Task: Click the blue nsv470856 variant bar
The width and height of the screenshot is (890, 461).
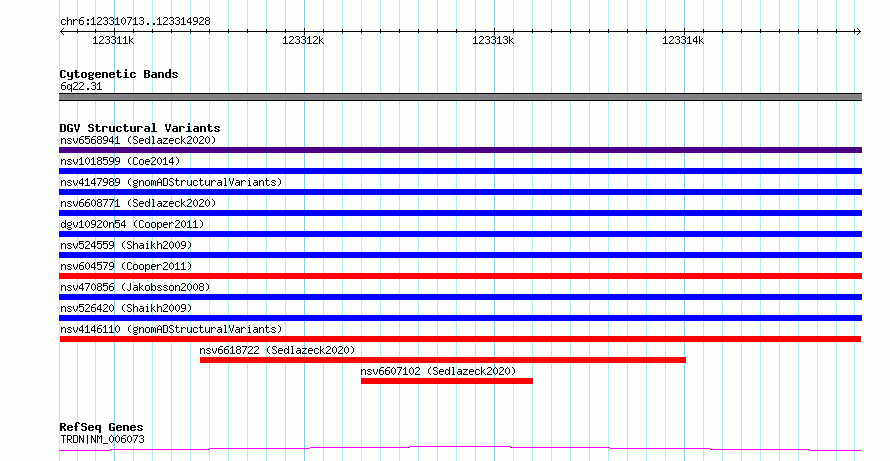Action: point(460,297)
